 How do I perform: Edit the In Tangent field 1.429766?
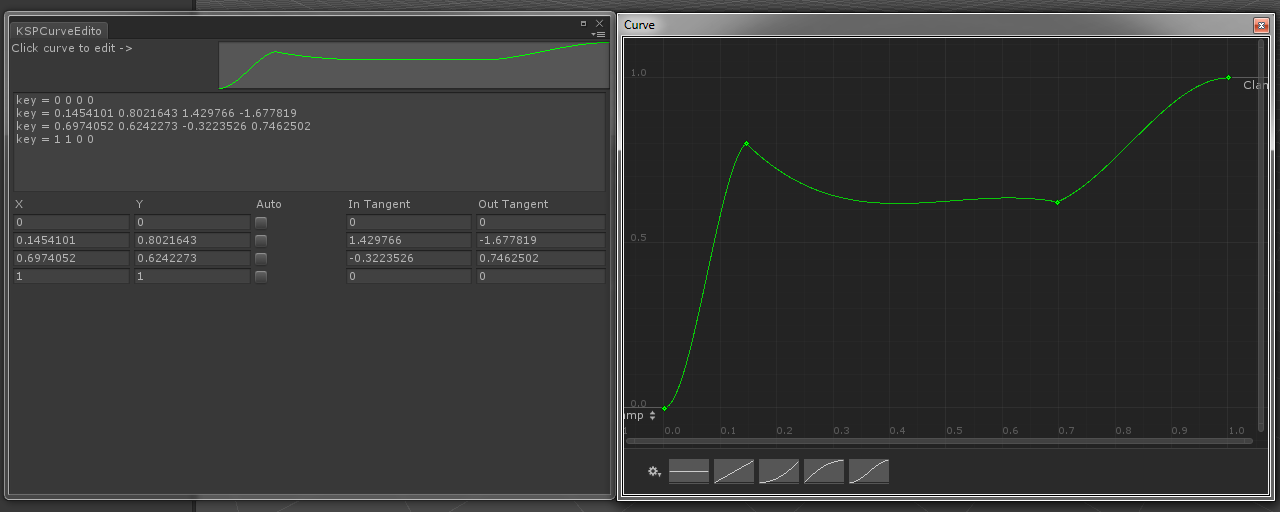[409, 240]
